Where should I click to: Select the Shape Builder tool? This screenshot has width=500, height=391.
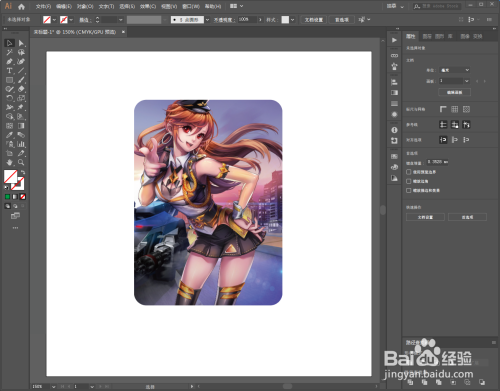pos(9,116)
